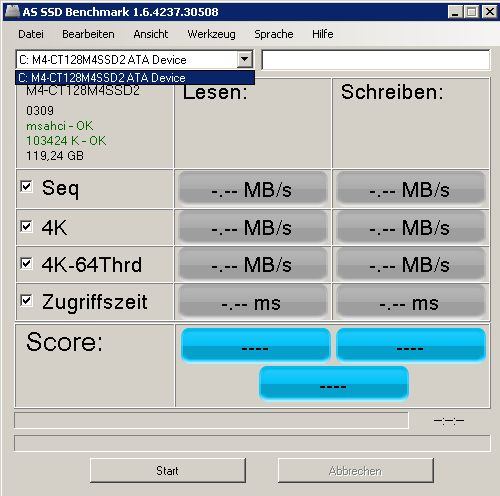Image resolution: width=500 pixels, height=496 pixels.
Task: Click the '4K-64Thrd' test label
Action: pyautogui.click(x=92, y=265)
